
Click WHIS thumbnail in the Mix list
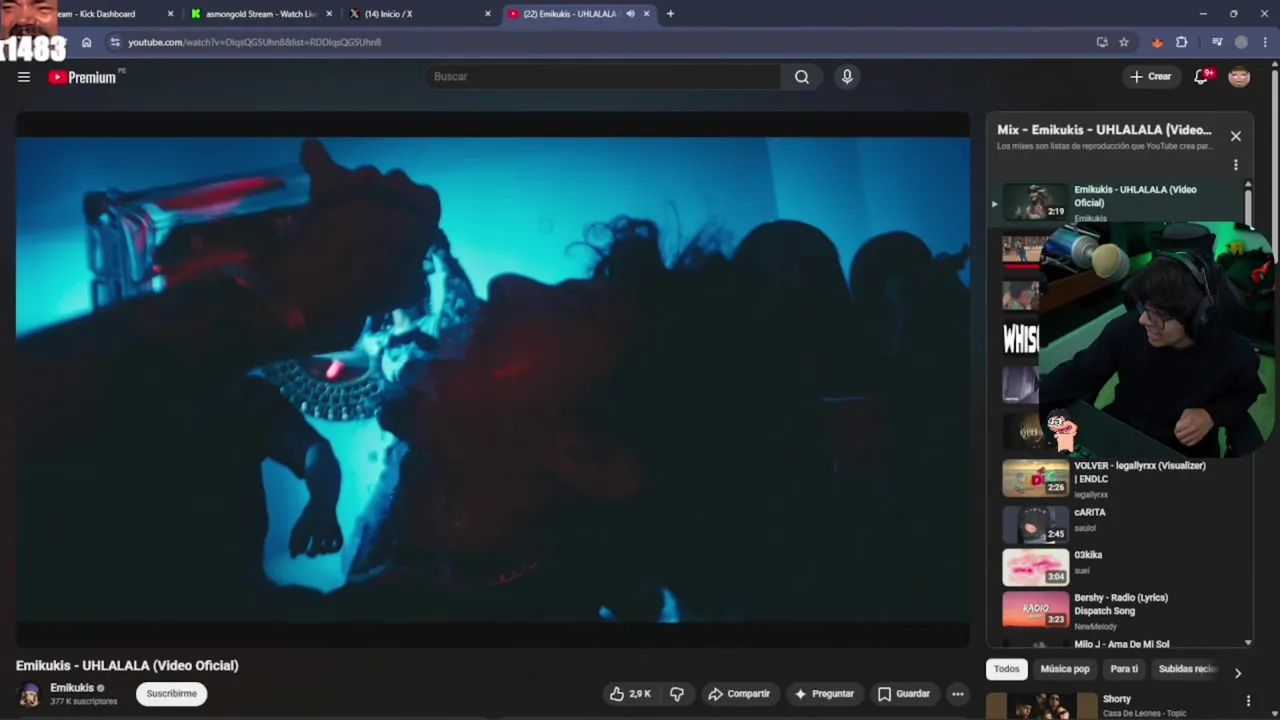[1020, 339]
